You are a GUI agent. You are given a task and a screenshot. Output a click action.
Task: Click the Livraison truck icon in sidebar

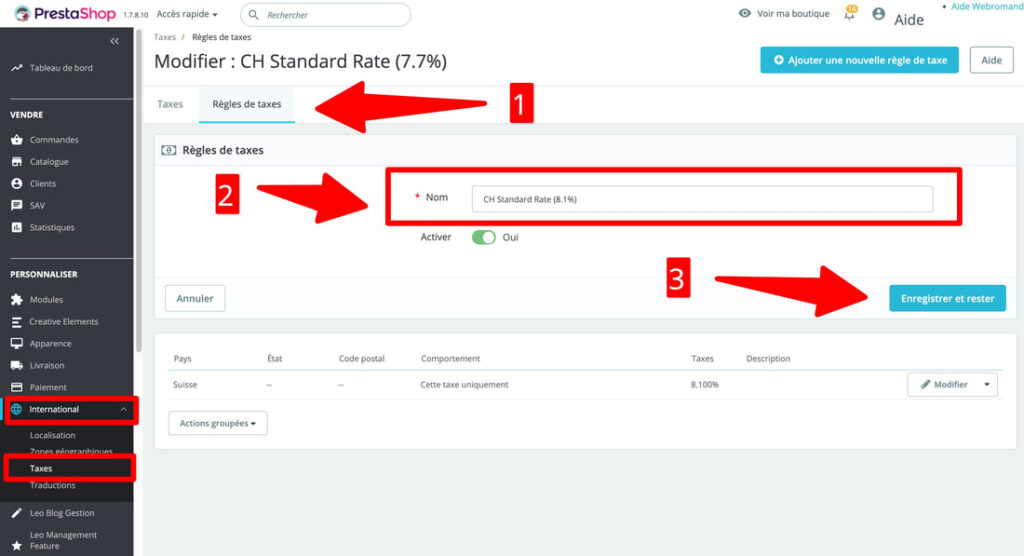click(17, 366)
